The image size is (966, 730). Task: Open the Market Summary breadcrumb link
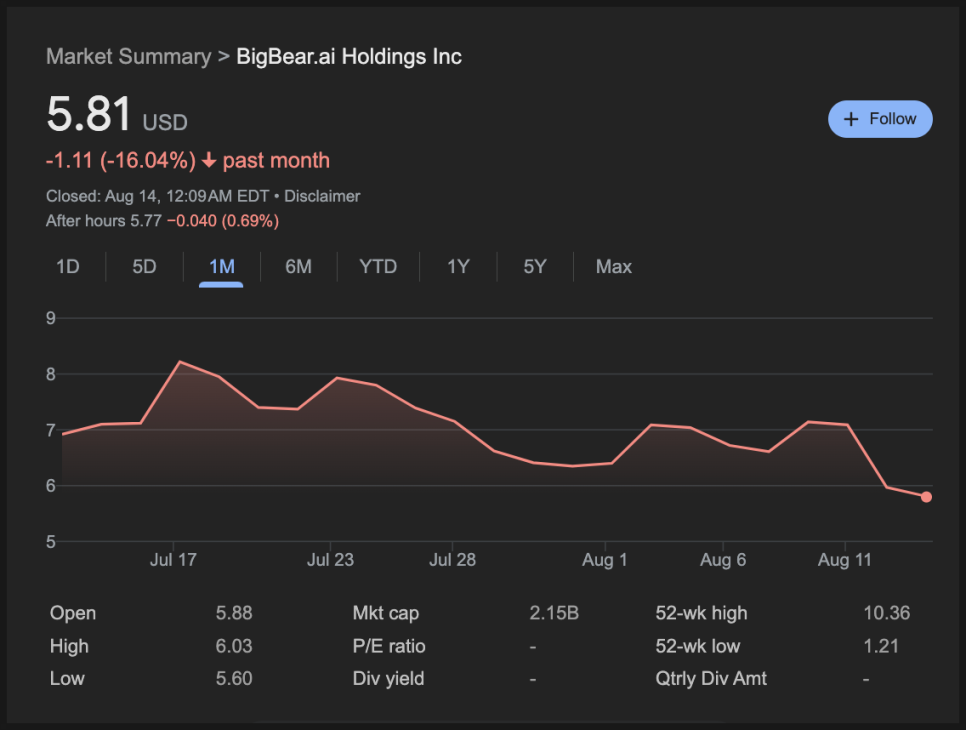tap(129, 57)
